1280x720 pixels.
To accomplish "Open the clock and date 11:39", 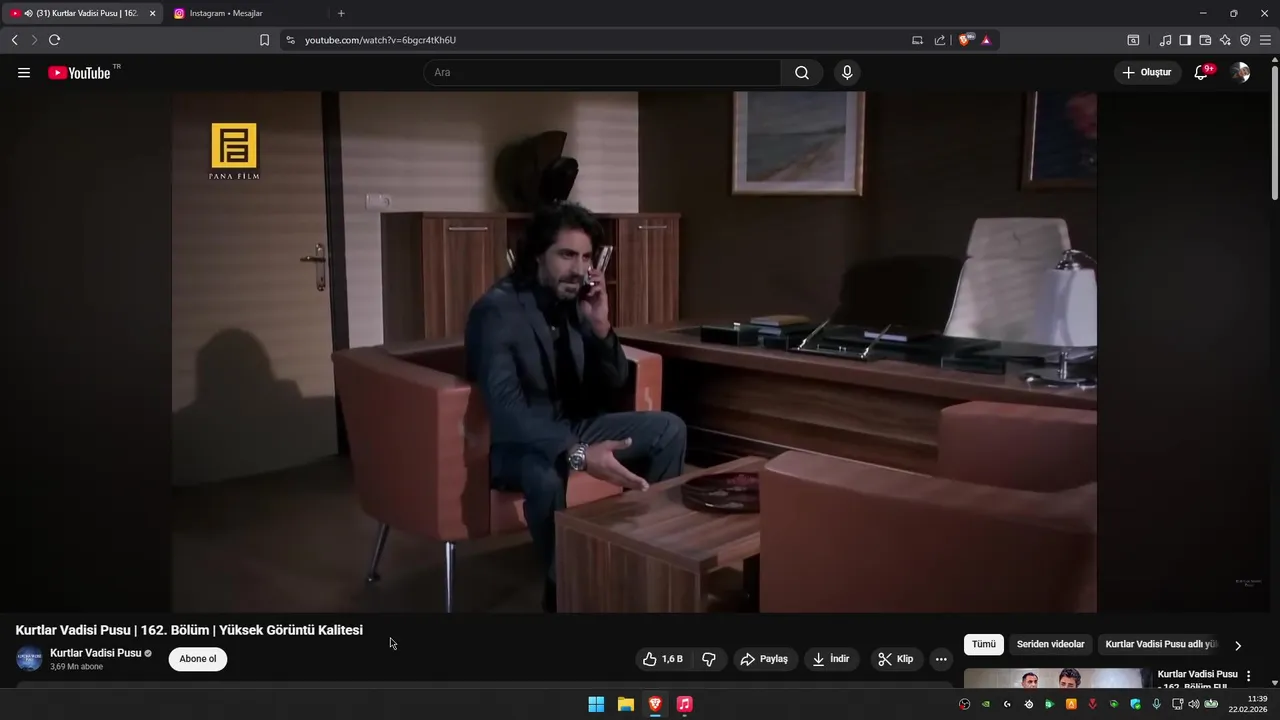I will (x=1249, y=704).
